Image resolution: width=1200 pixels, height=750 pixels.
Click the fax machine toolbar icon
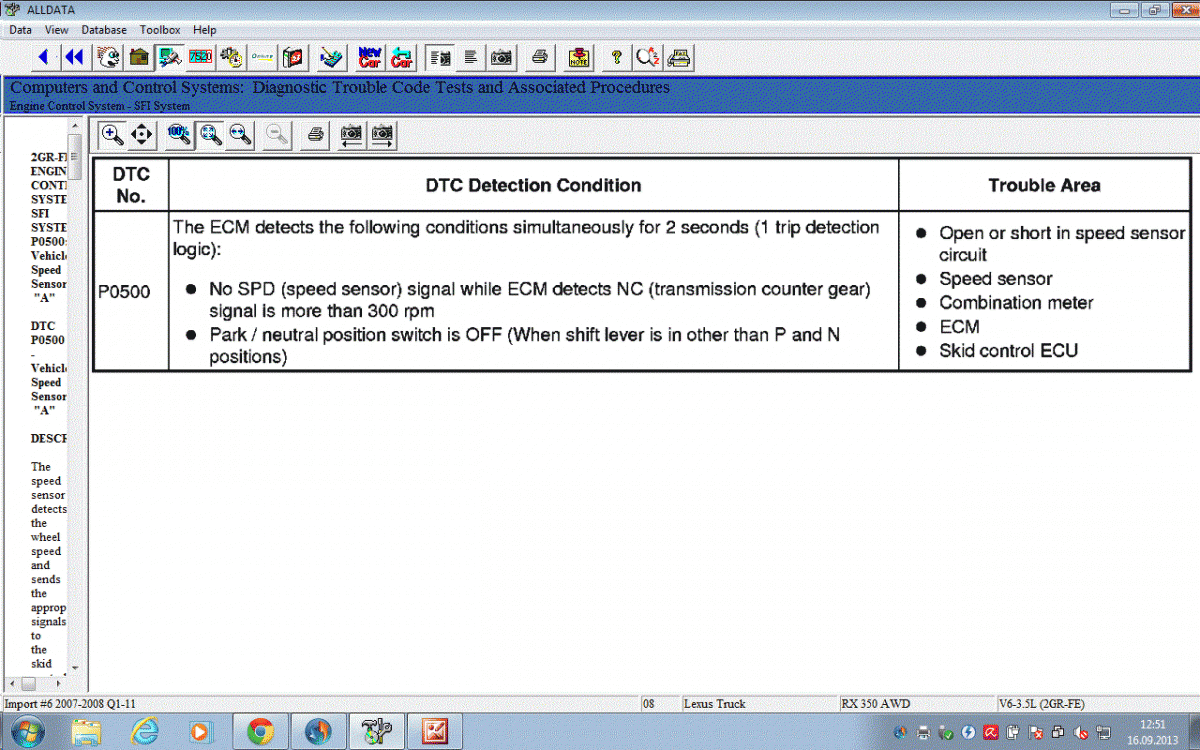click(679, 57)
